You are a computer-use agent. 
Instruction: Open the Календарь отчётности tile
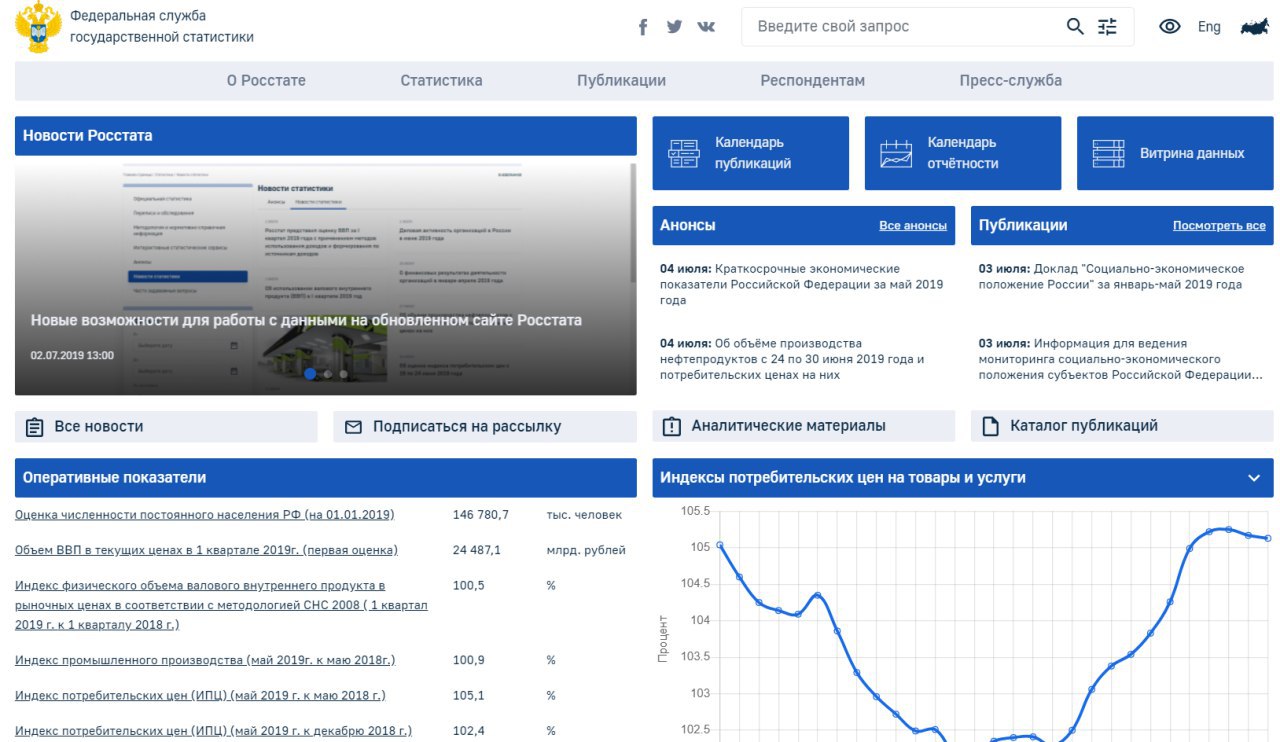[962, 153]
